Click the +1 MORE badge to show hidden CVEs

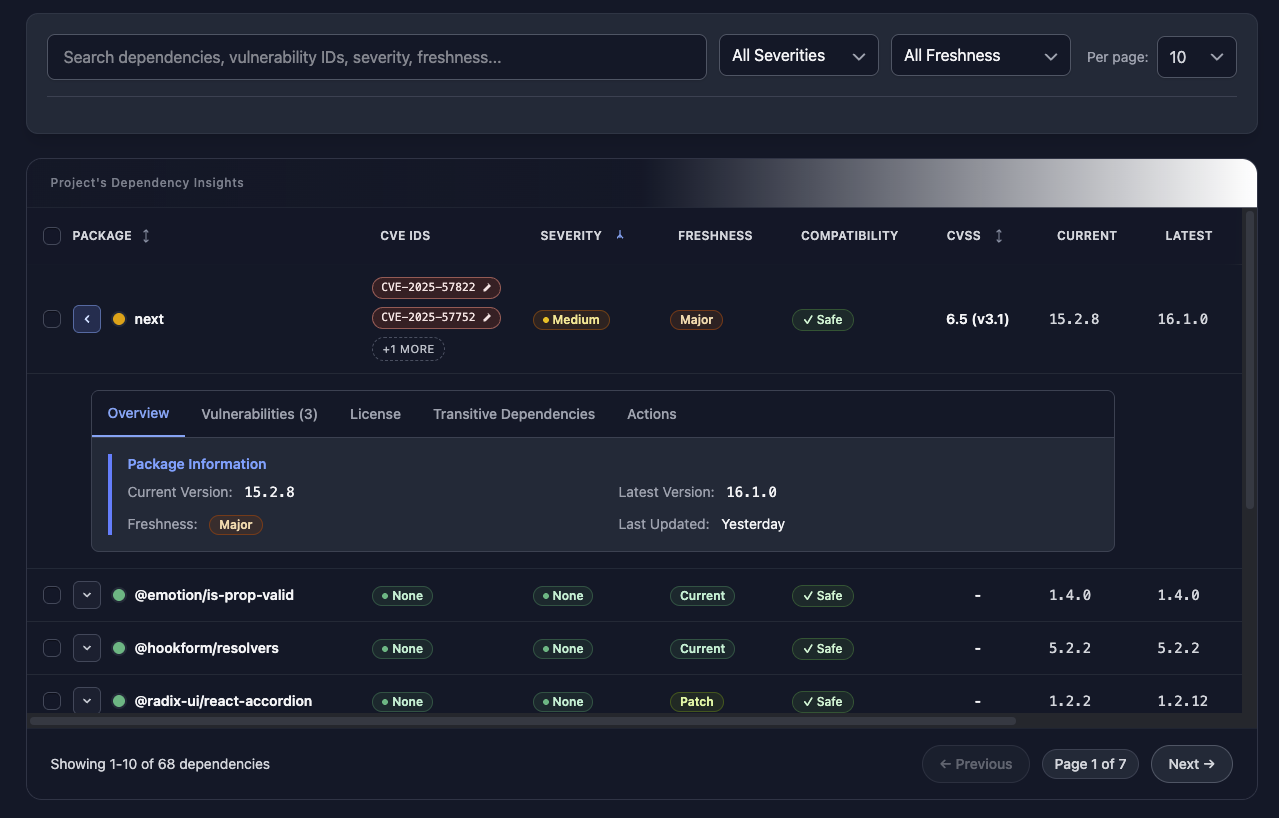tap(408, 348)
